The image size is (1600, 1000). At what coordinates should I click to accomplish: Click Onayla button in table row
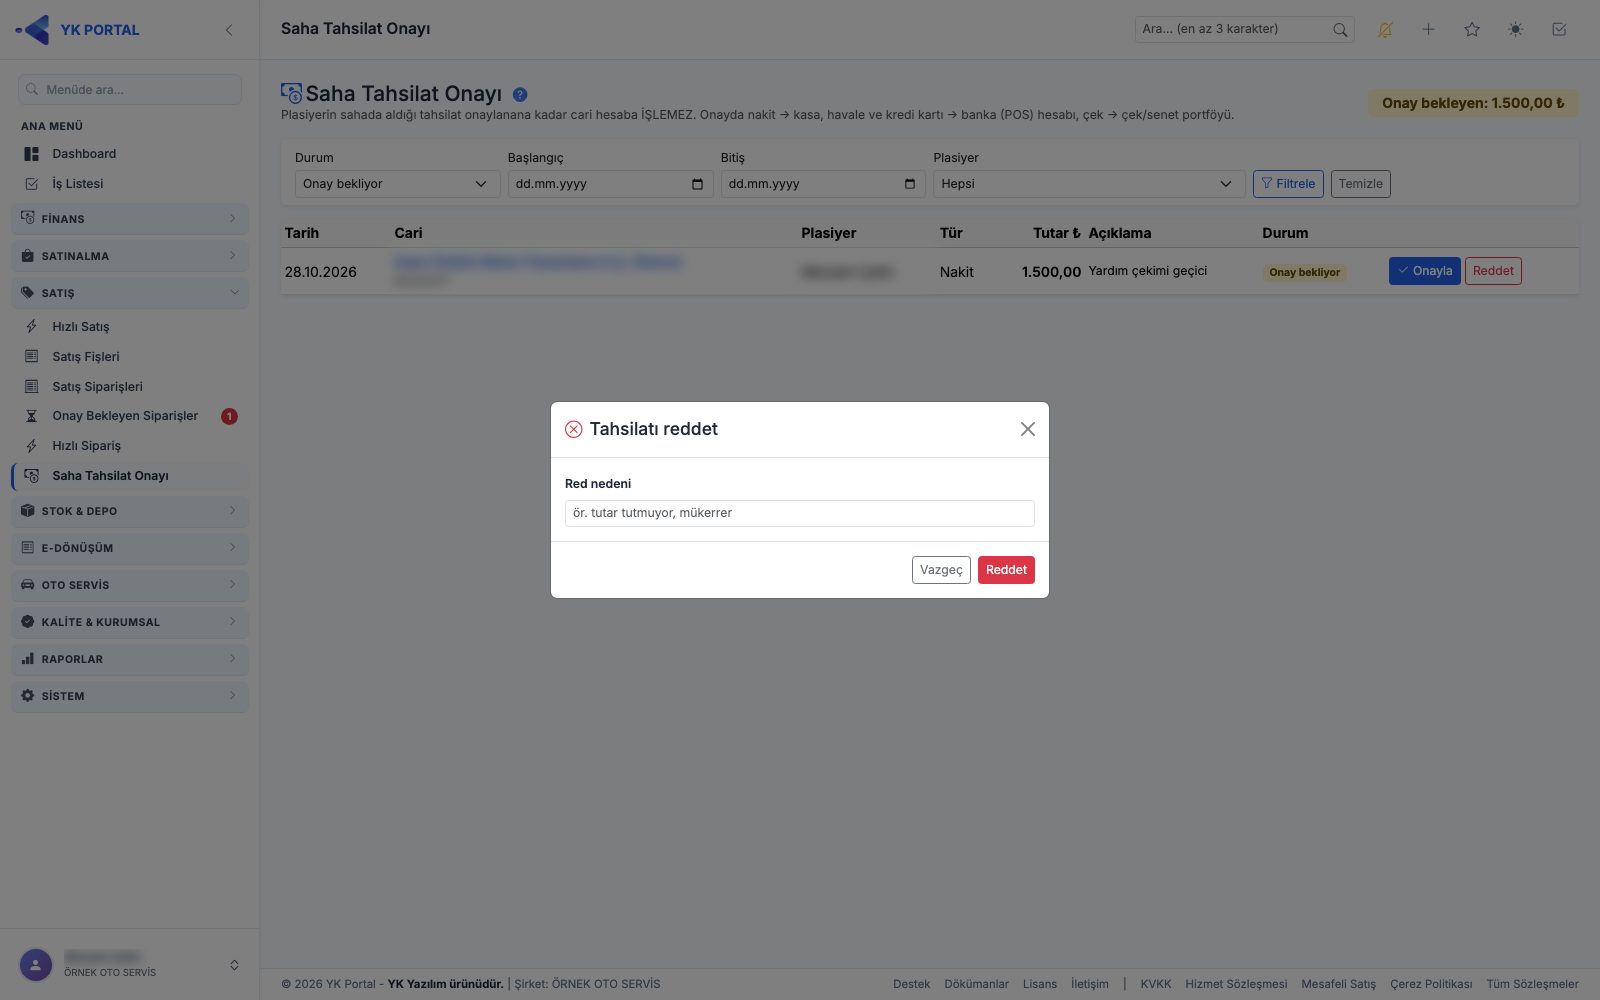(x=1424, y=271)
